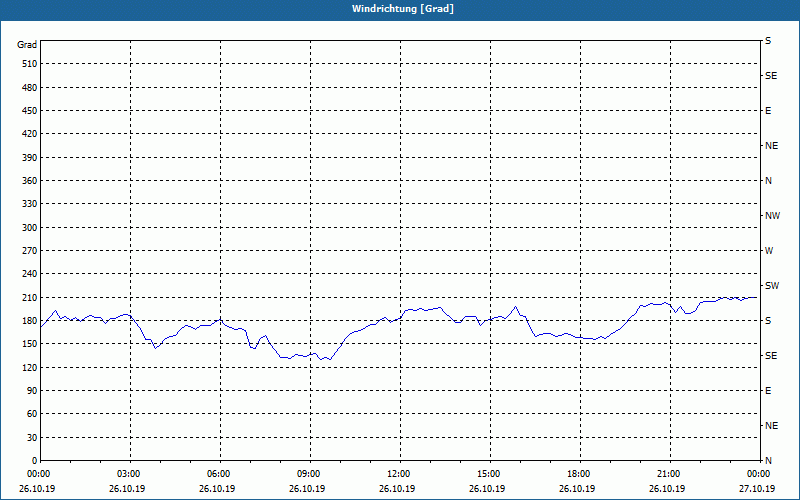Click the 03:00 time label
This screenshot has width=800, height=500.
coord(131,474)
